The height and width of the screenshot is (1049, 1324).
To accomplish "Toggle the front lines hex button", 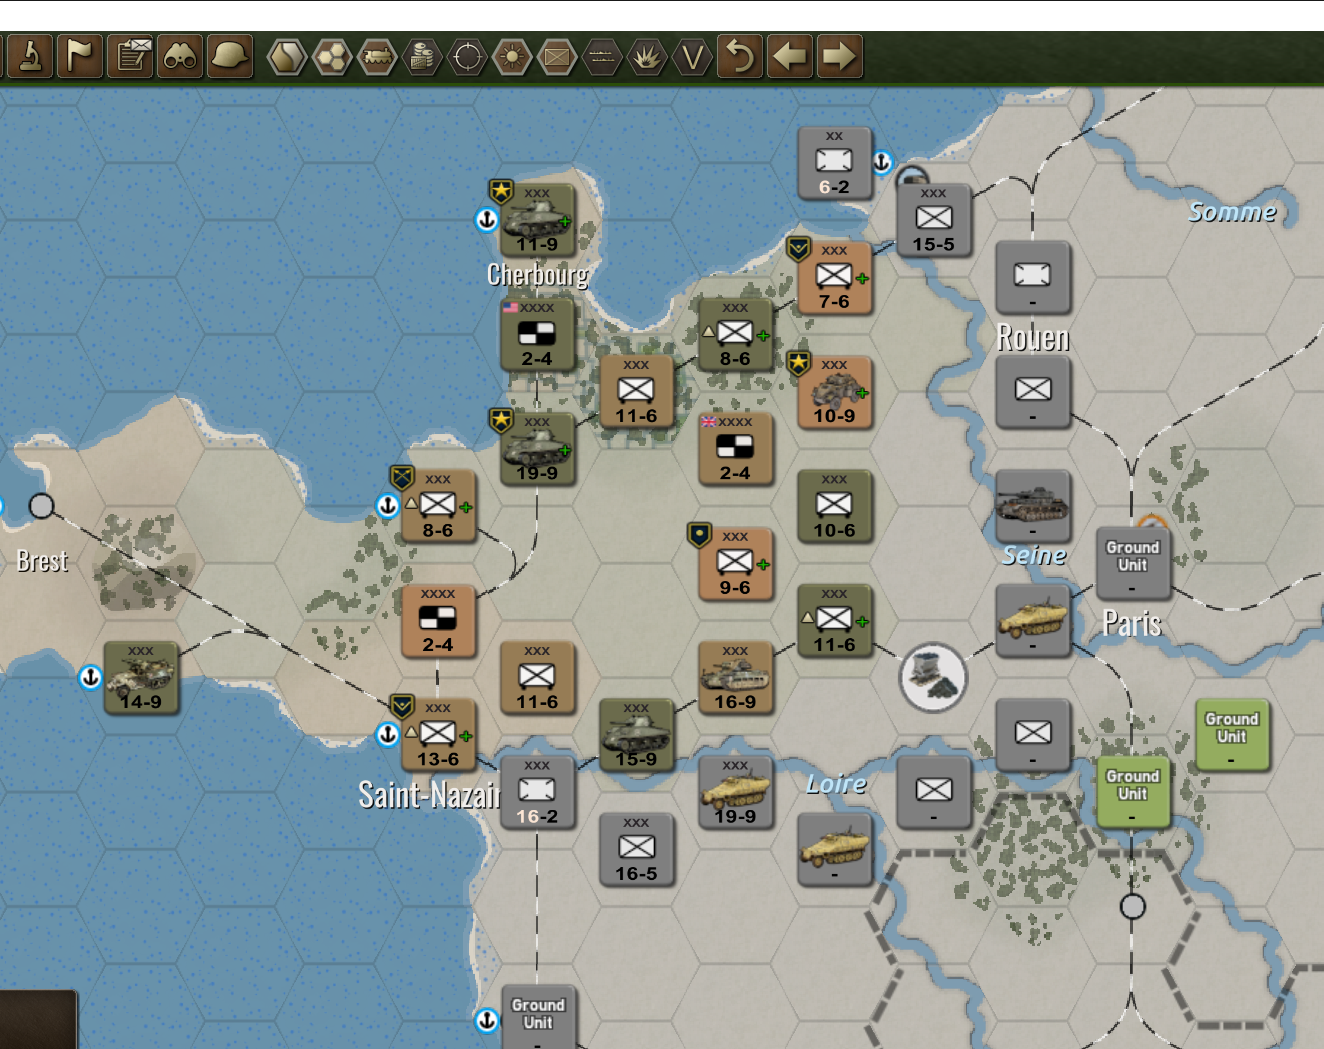I will (x=602, y=57).
